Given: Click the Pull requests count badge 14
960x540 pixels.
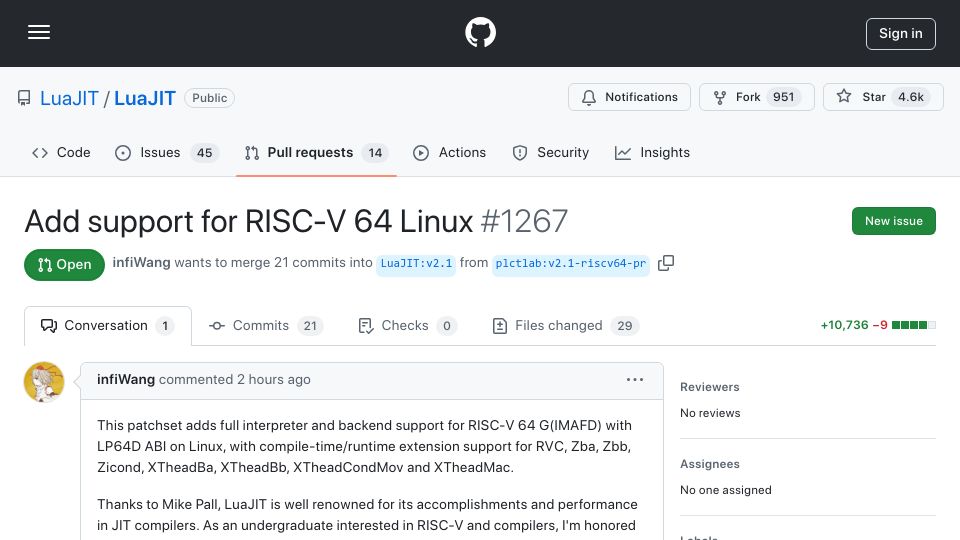Looking at the screenshot, I should click(x=375, y=152).
